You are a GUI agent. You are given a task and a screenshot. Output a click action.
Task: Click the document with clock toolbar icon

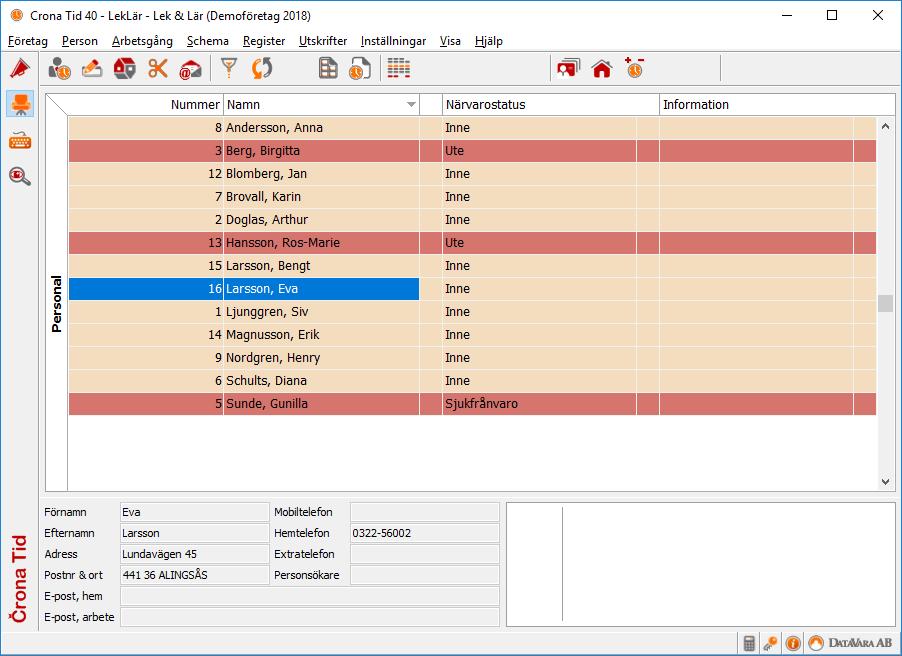point(360,68)
